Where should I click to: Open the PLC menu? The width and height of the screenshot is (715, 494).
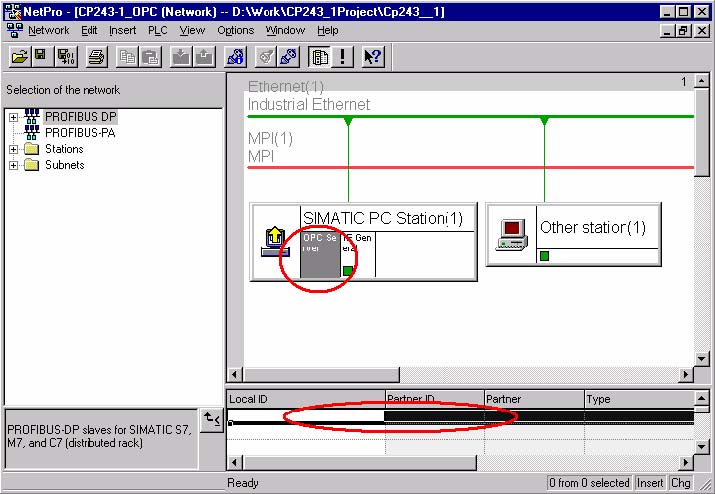[x=157, y=31]
